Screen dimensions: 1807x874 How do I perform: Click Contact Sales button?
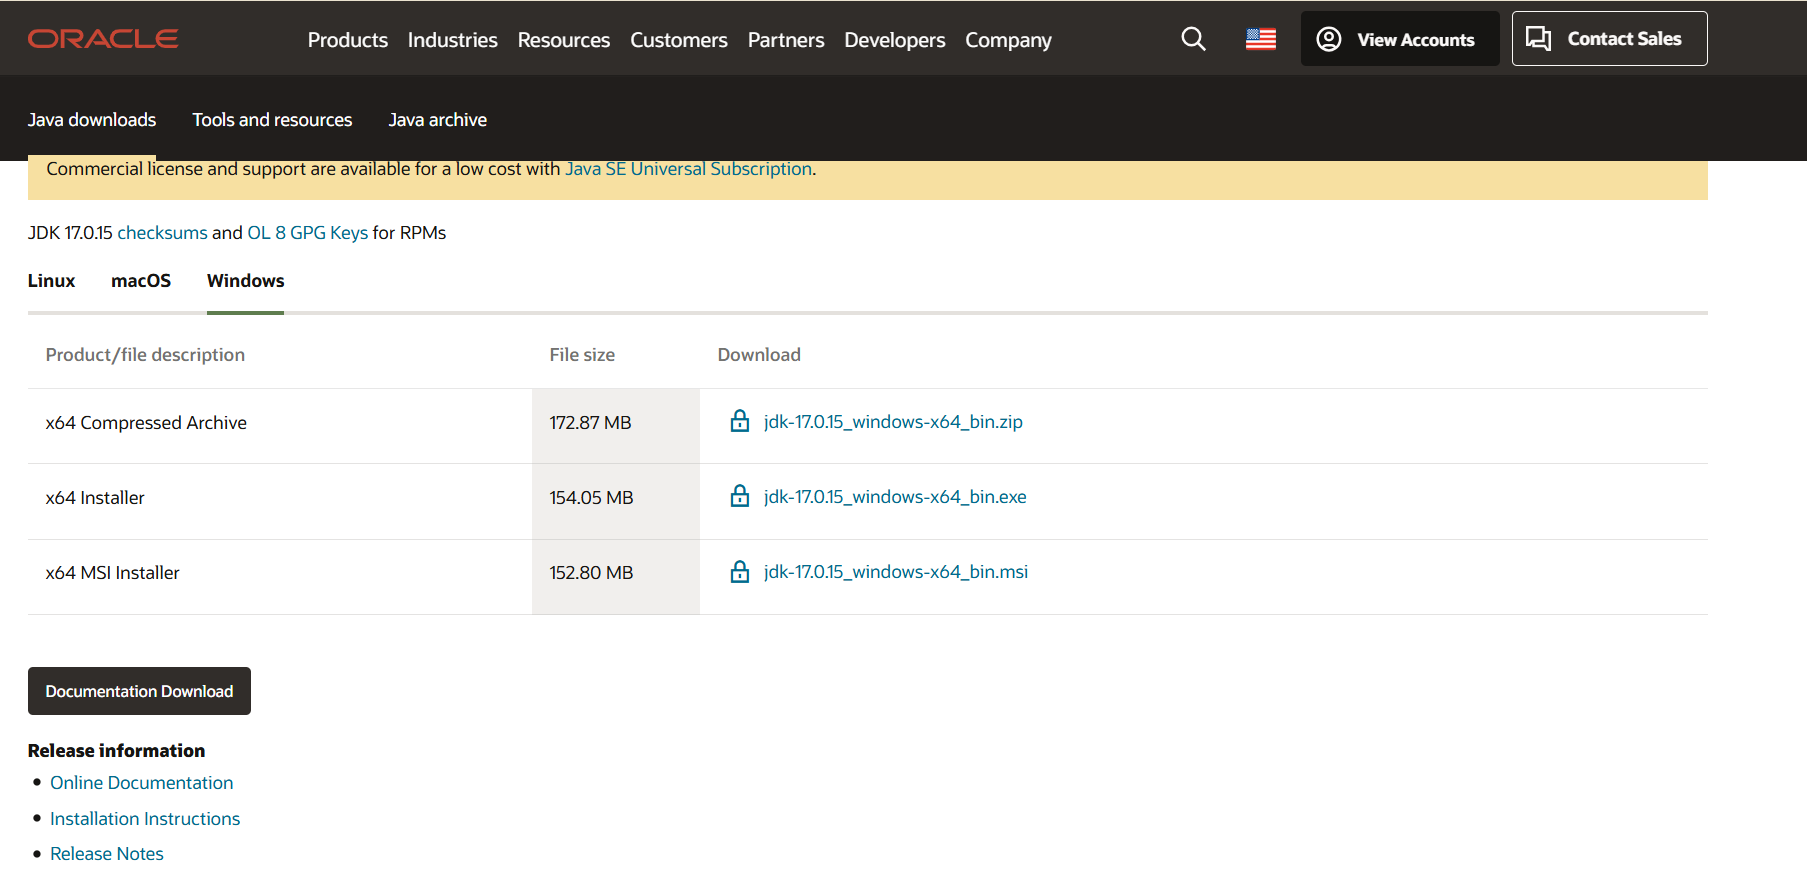pyautogui.click(x=1610, y=39)
